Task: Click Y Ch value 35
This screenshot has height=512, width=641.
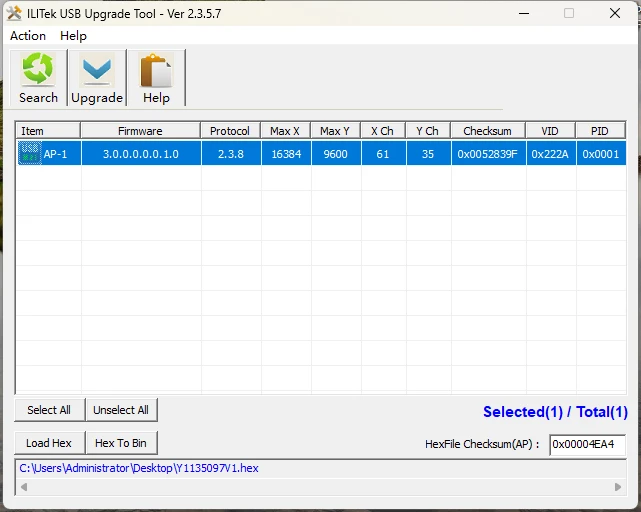Action: 428,154
